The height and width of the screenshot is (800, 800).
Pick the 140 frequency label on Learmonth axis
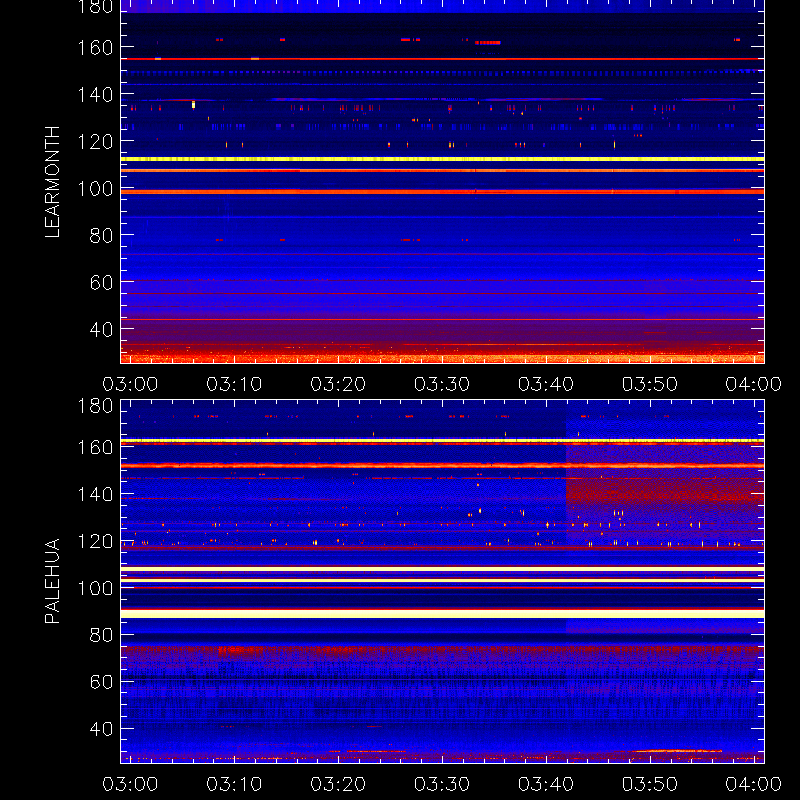(95, 95)
